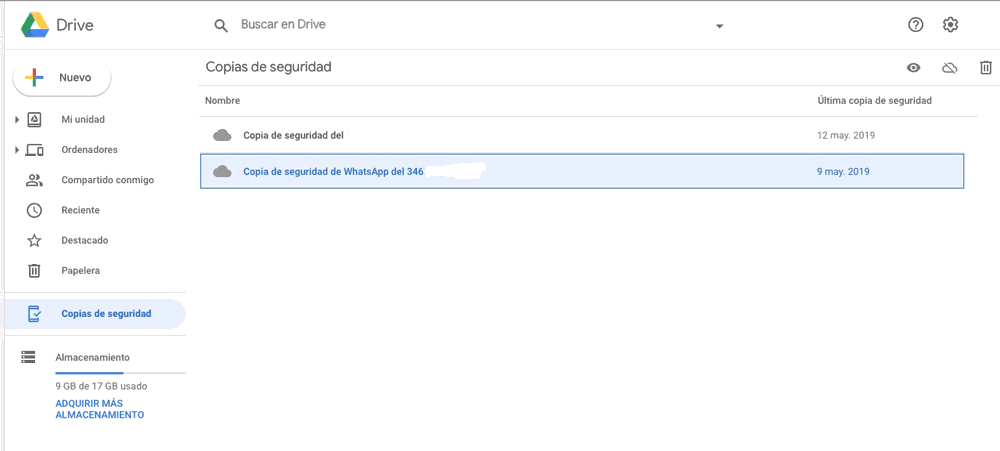Click the trash icon in the toolbar
This screenshot has height=451, width=1000.
[986, 68]
